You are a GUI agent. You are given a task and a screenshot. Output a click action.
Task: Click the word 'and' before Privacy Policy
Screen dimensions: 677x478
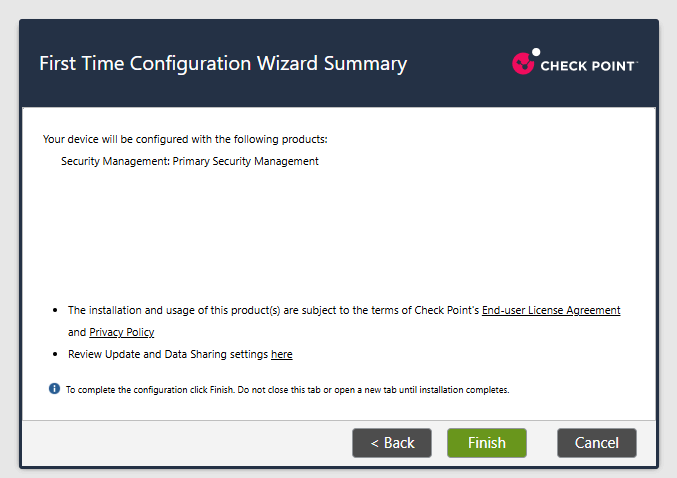[x=77, y=332]
